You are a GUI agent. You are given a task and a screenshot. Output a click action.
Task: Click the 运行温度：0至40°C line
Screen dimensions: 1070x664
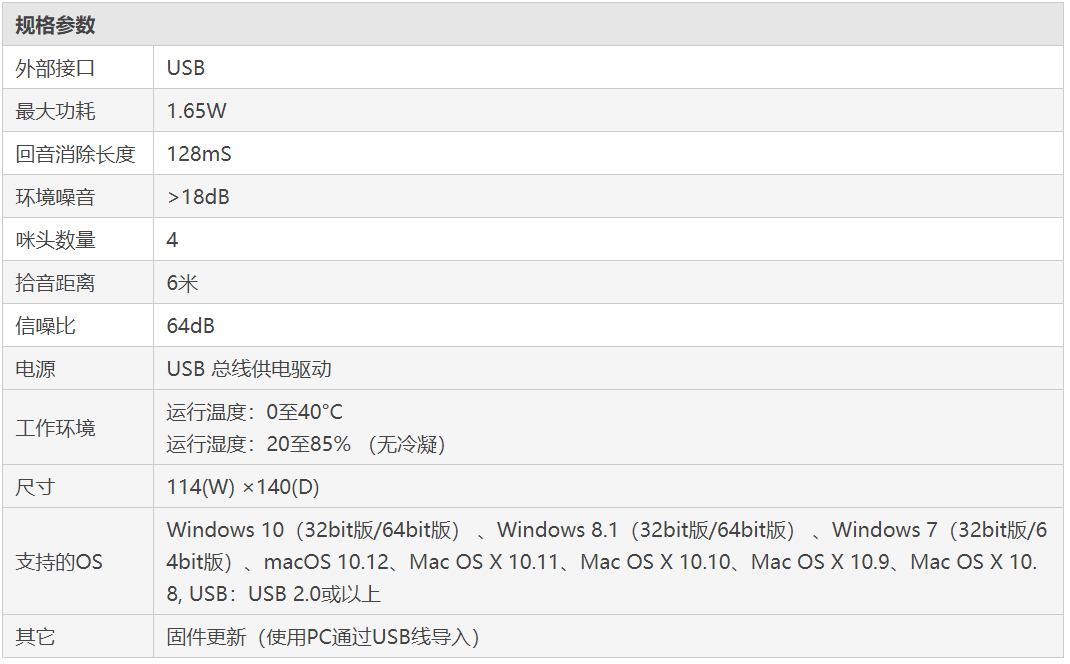[255, 412]
